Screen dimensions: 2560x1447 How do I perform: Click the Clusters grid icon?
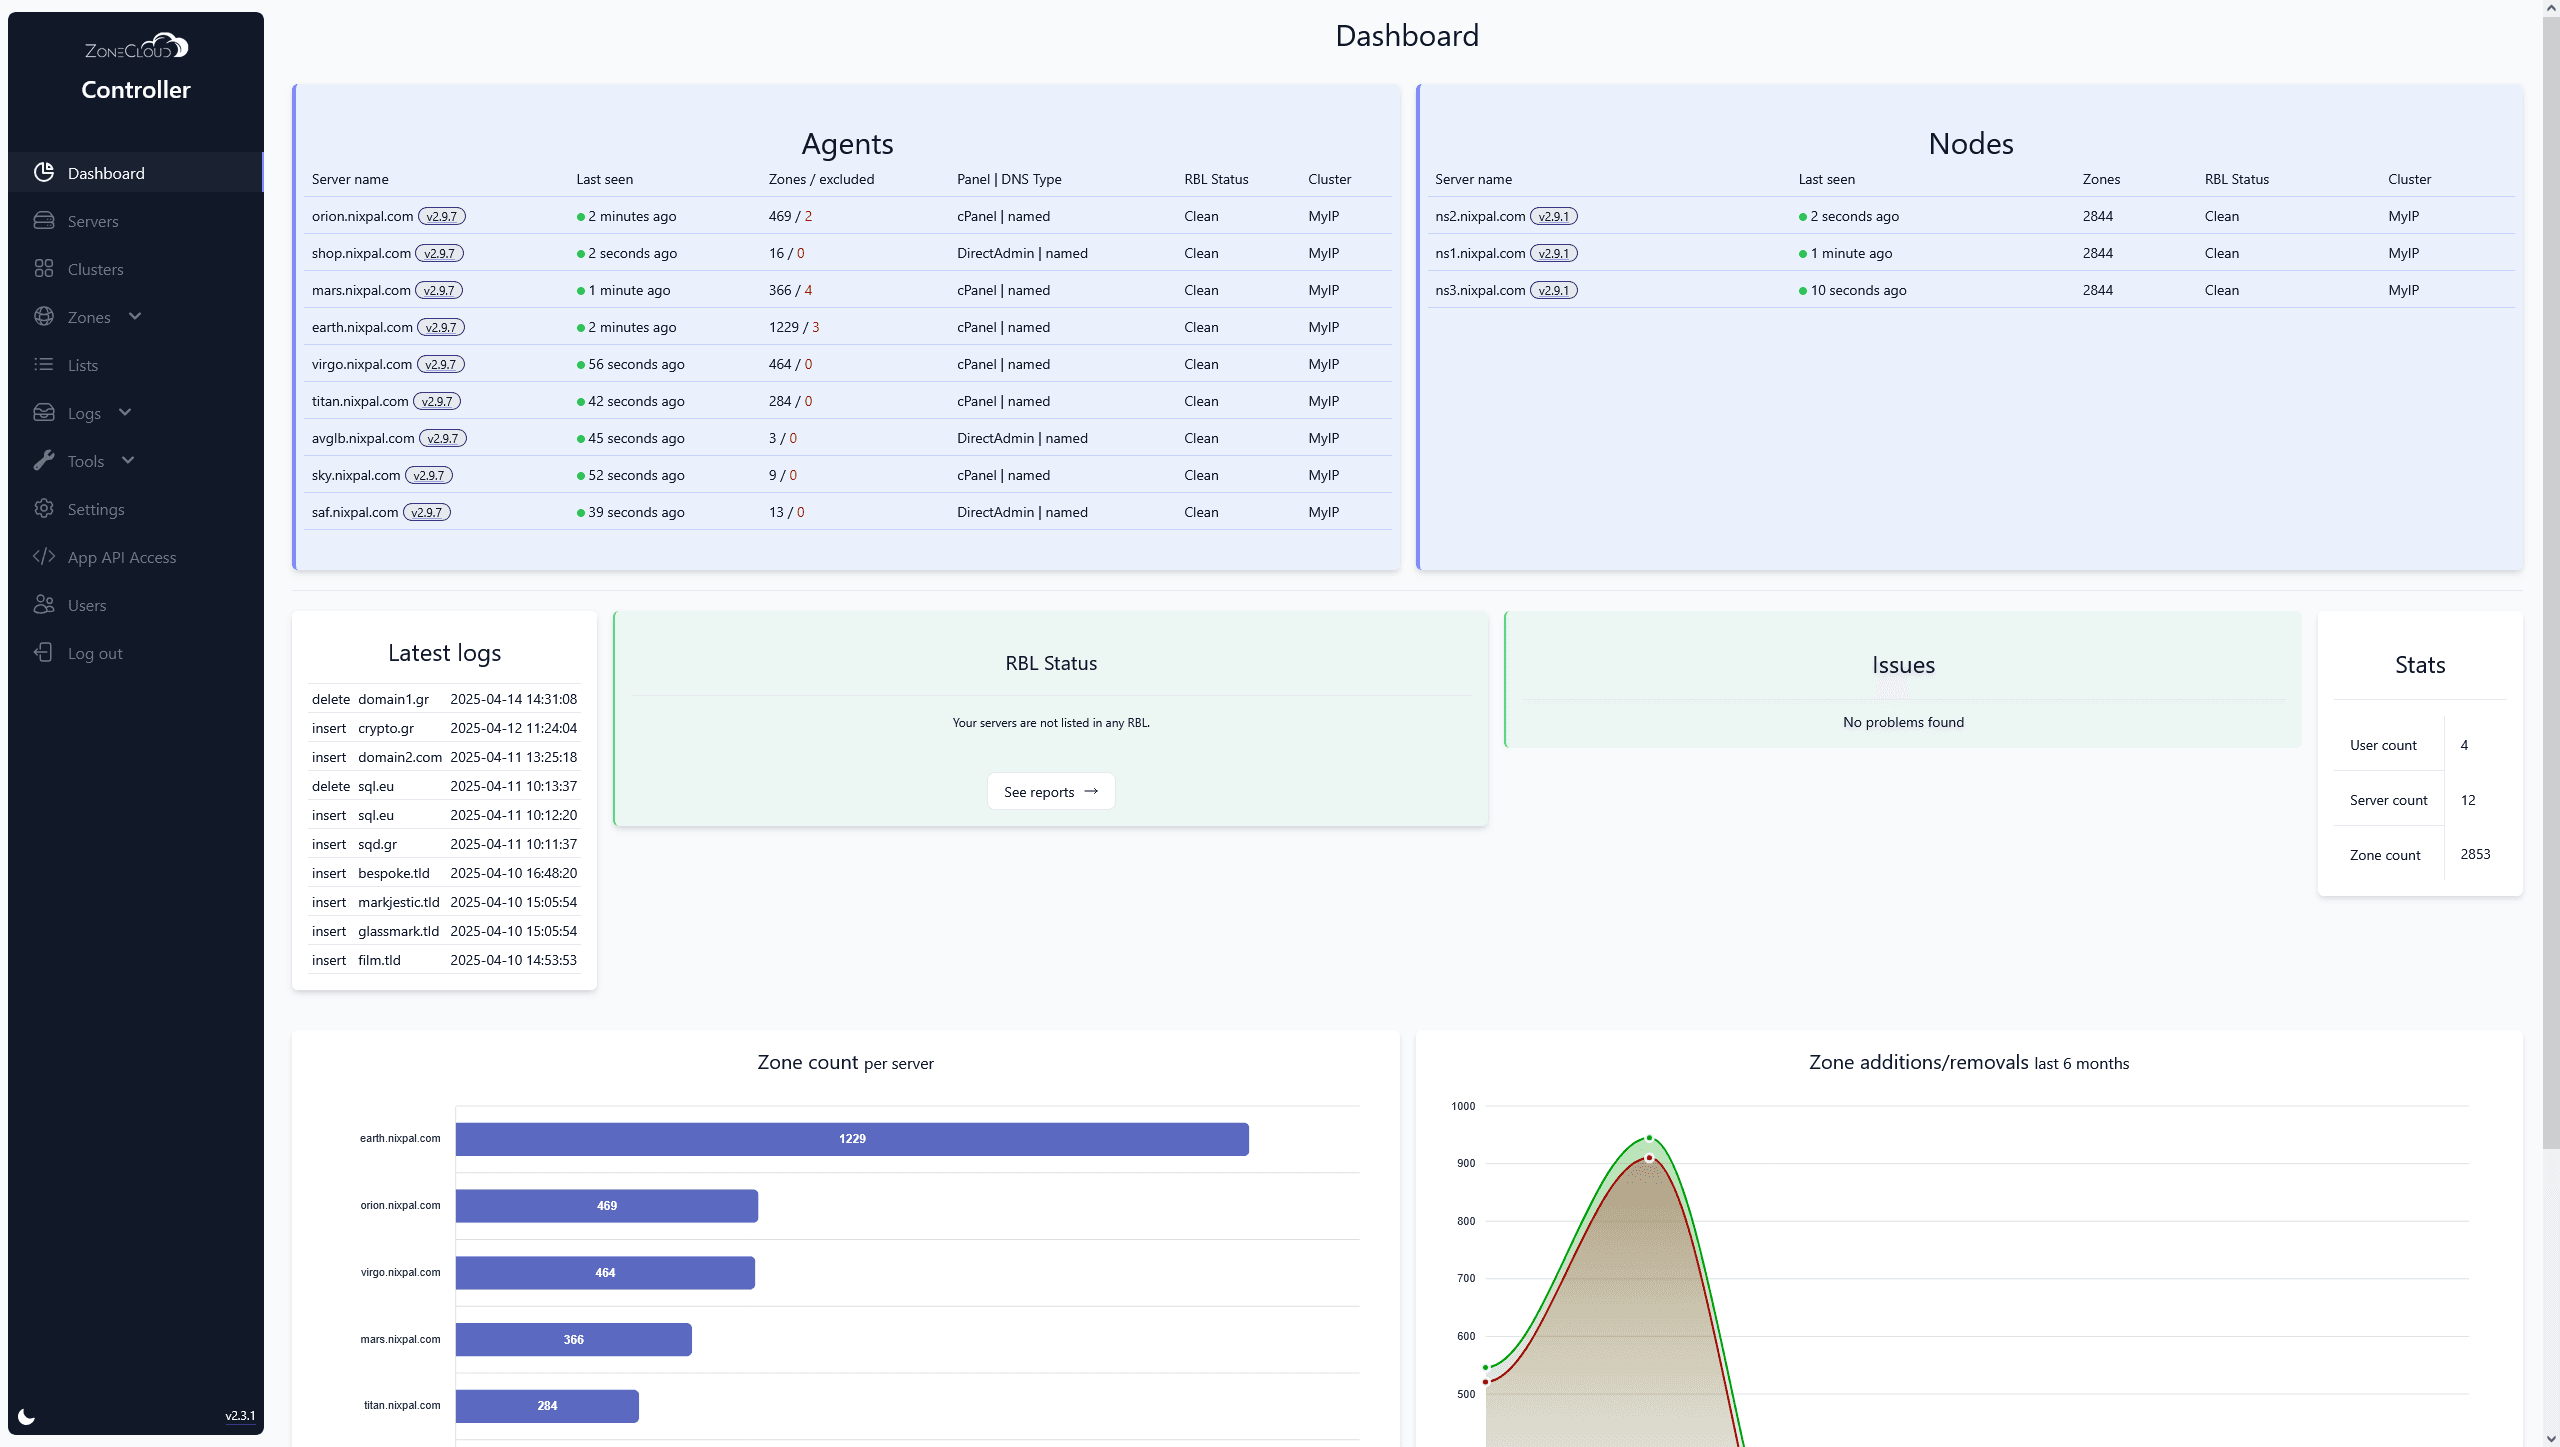[44, 268]
